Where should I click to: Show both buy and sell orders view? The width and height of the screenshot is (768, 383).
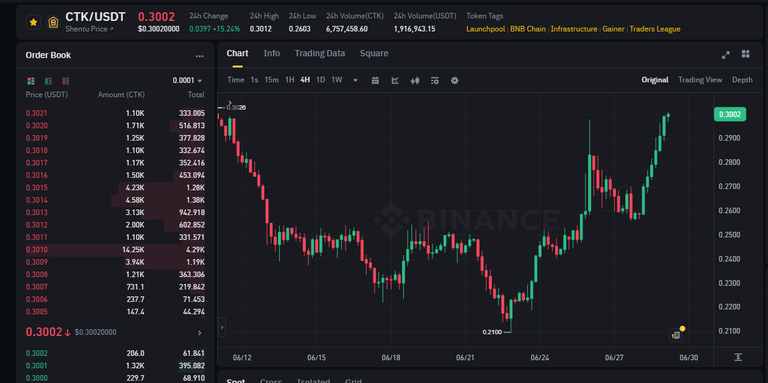tap(31, 81)
